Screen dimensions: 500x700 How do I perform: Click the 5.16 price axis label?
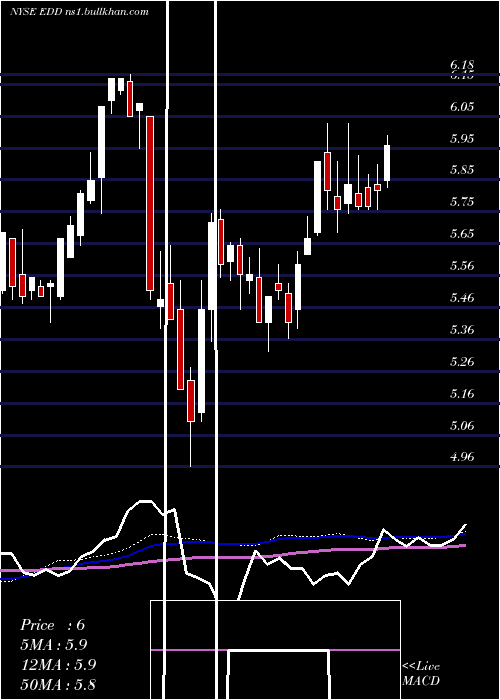tap(462, 394)
